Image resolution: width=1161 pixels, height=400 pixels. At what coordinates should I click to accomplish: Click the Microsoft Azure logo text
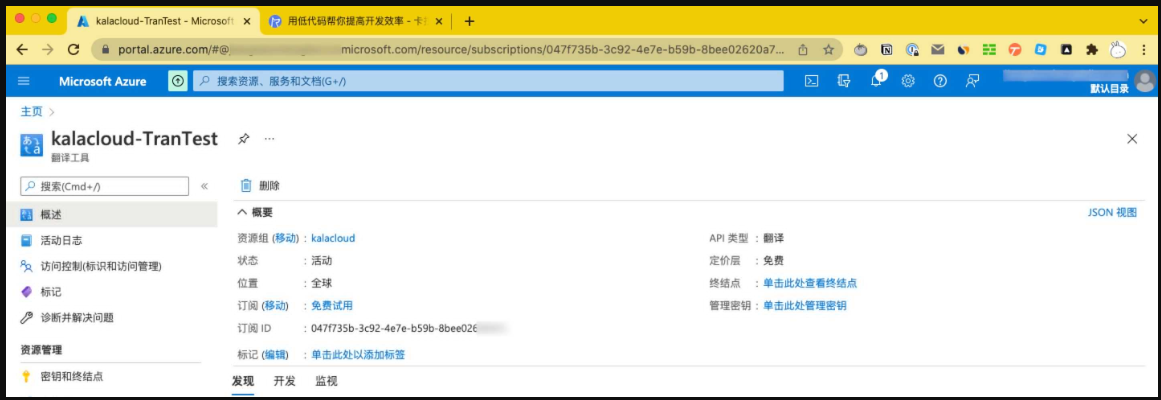pyautogui.click(x=103, y=81)
